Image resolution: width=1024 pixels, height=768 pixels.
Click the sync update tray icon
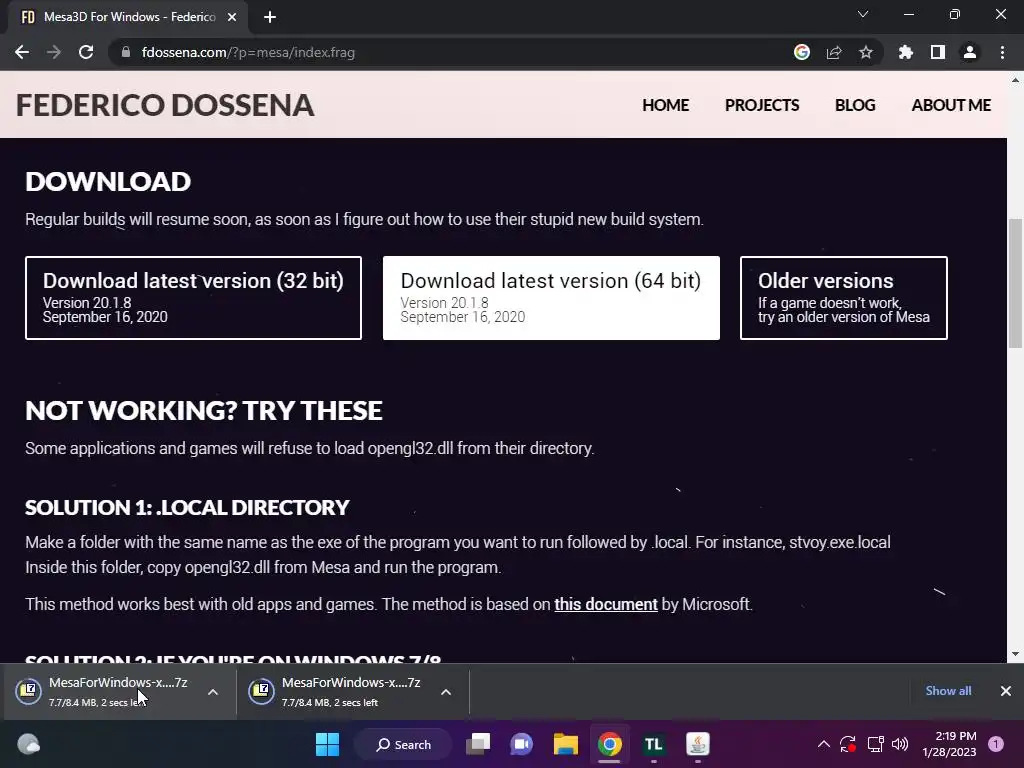(x=848, y=744)
